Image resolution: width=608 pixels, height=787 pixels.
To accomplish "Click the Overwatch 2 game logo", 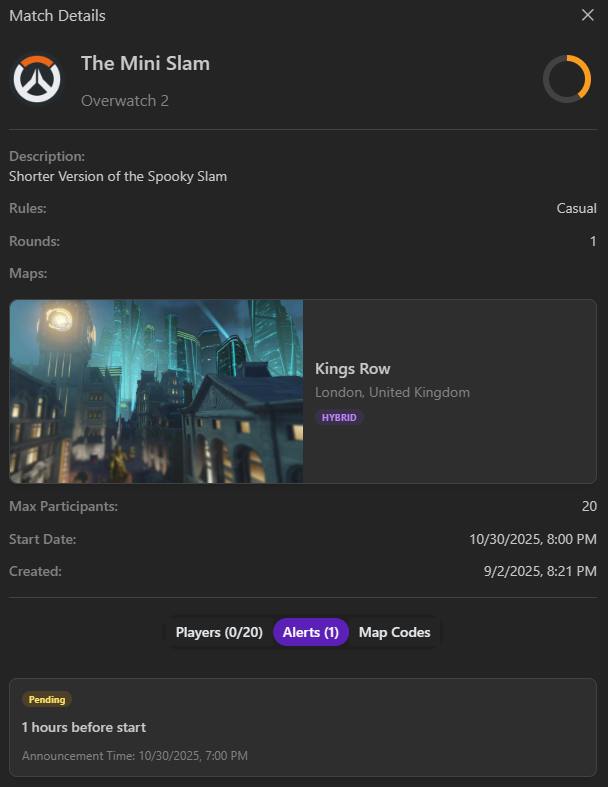I will [x=37, y=79].
